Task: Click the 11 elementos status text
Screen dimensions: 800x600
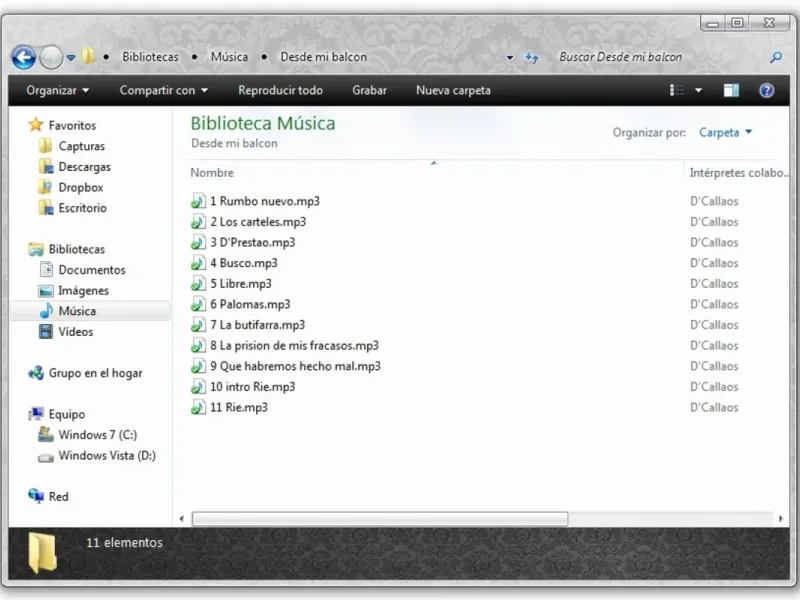Action: tap(124, 542)
